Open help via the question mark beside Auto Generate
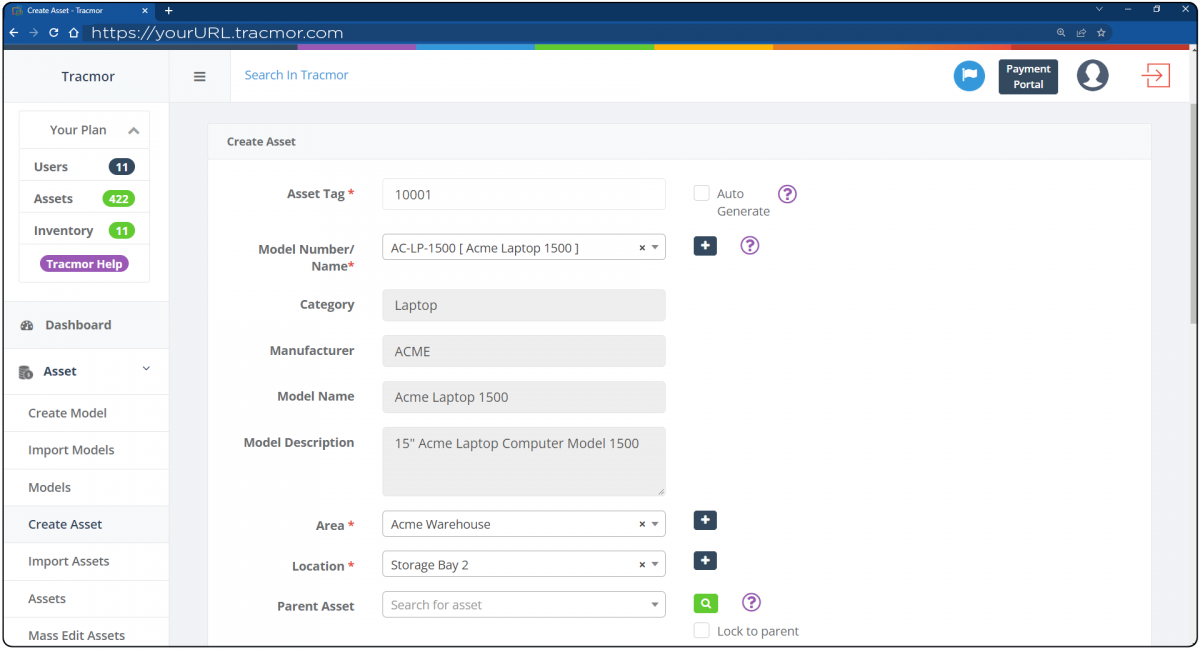Viewport: 1200px width, 650px height. tap(787, 194)
